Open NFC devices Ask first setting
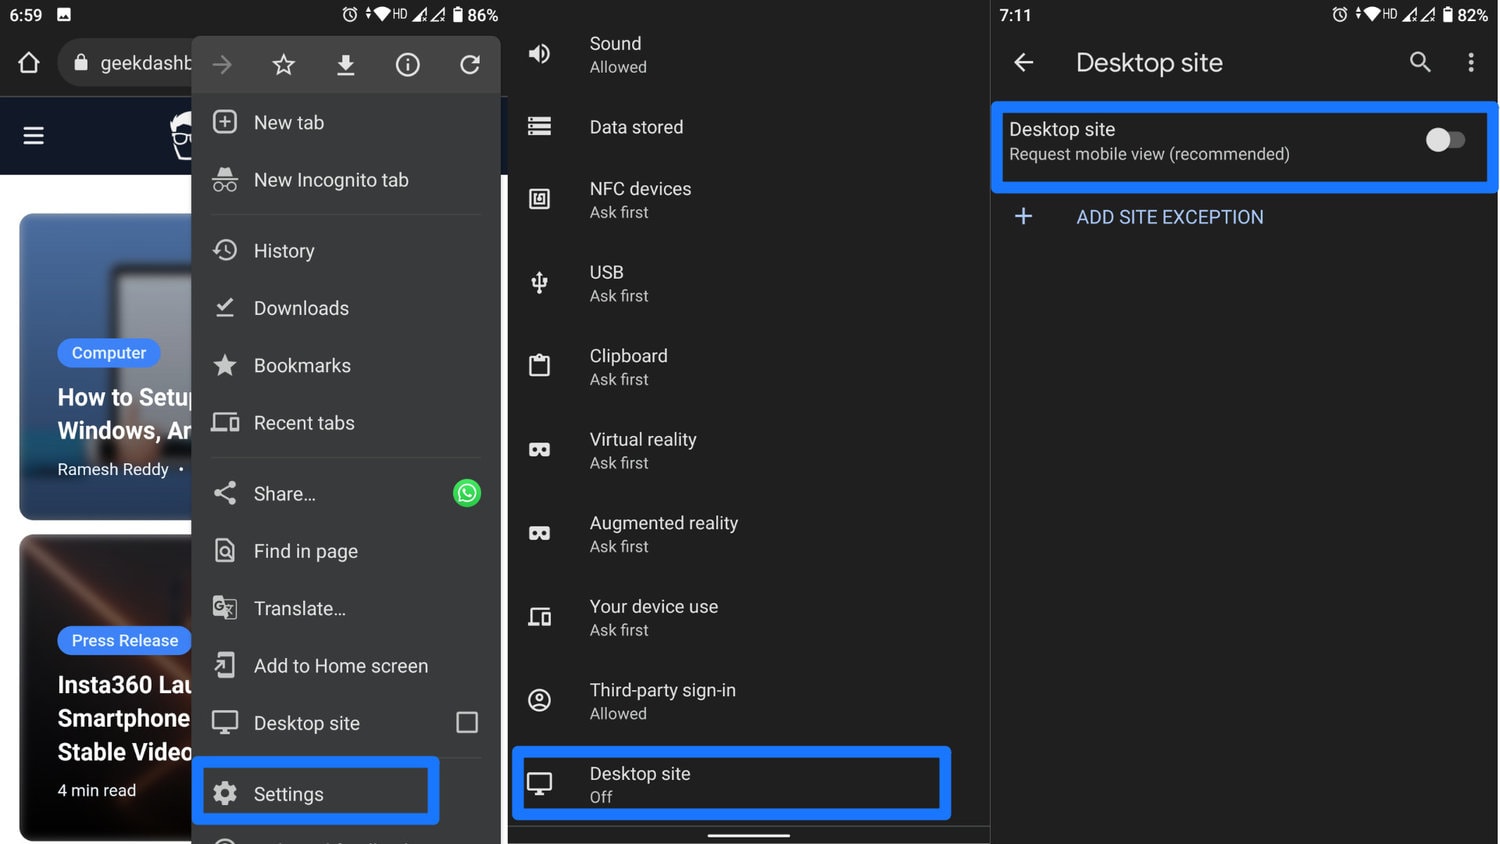 (749, 199)
